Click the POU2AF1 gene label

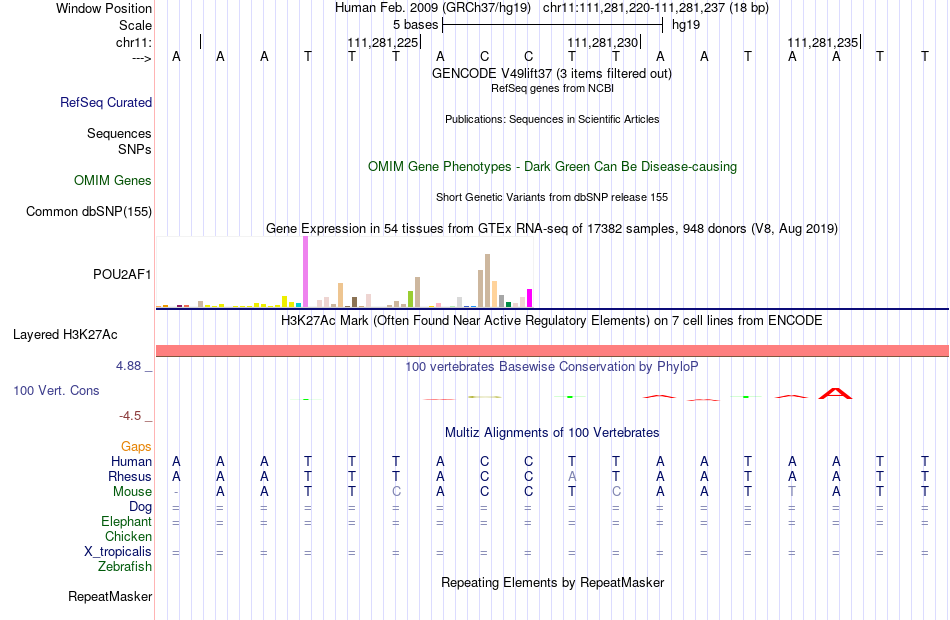click(122, 275)
